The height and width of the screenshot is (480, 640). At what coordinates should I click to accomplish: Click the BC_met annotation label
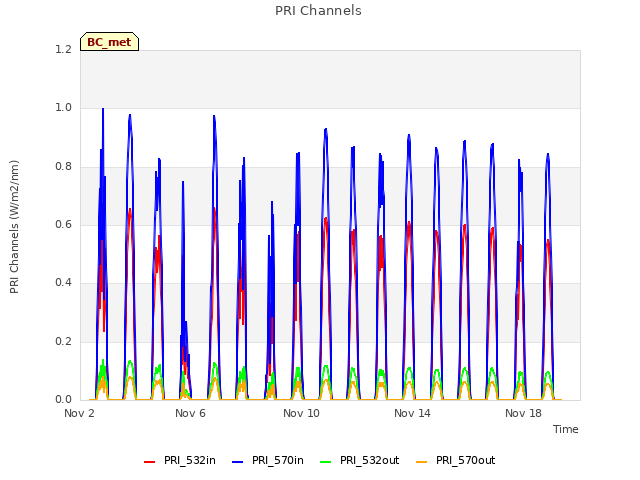(x=109, y=42)
